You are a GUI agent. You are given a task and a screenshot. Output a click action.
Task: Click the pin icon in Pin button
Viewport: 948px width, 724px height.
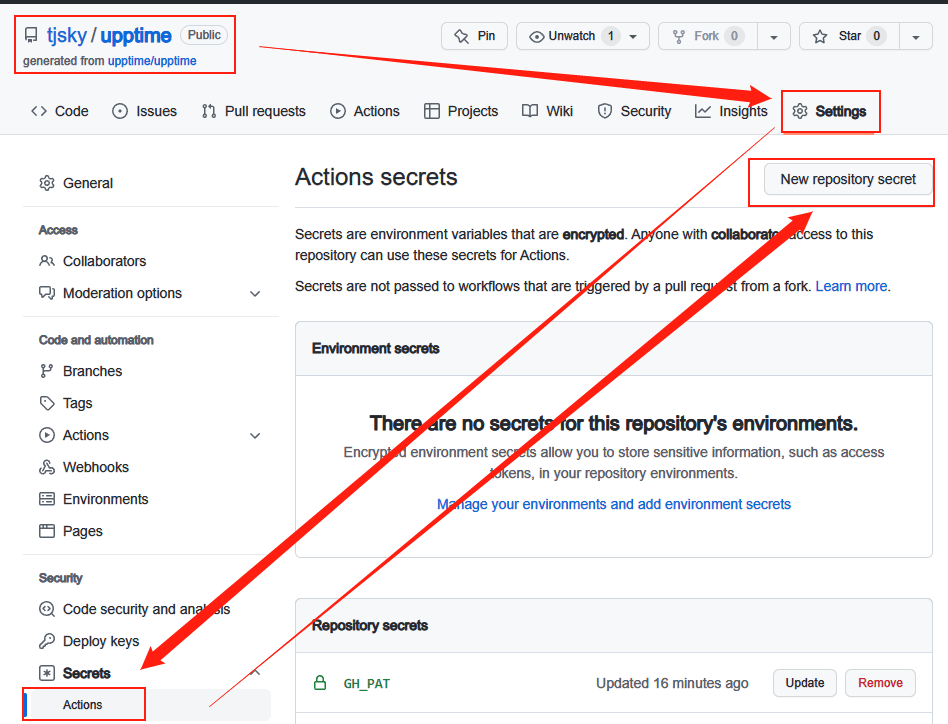pyautogui.click(x=462, y=36)
